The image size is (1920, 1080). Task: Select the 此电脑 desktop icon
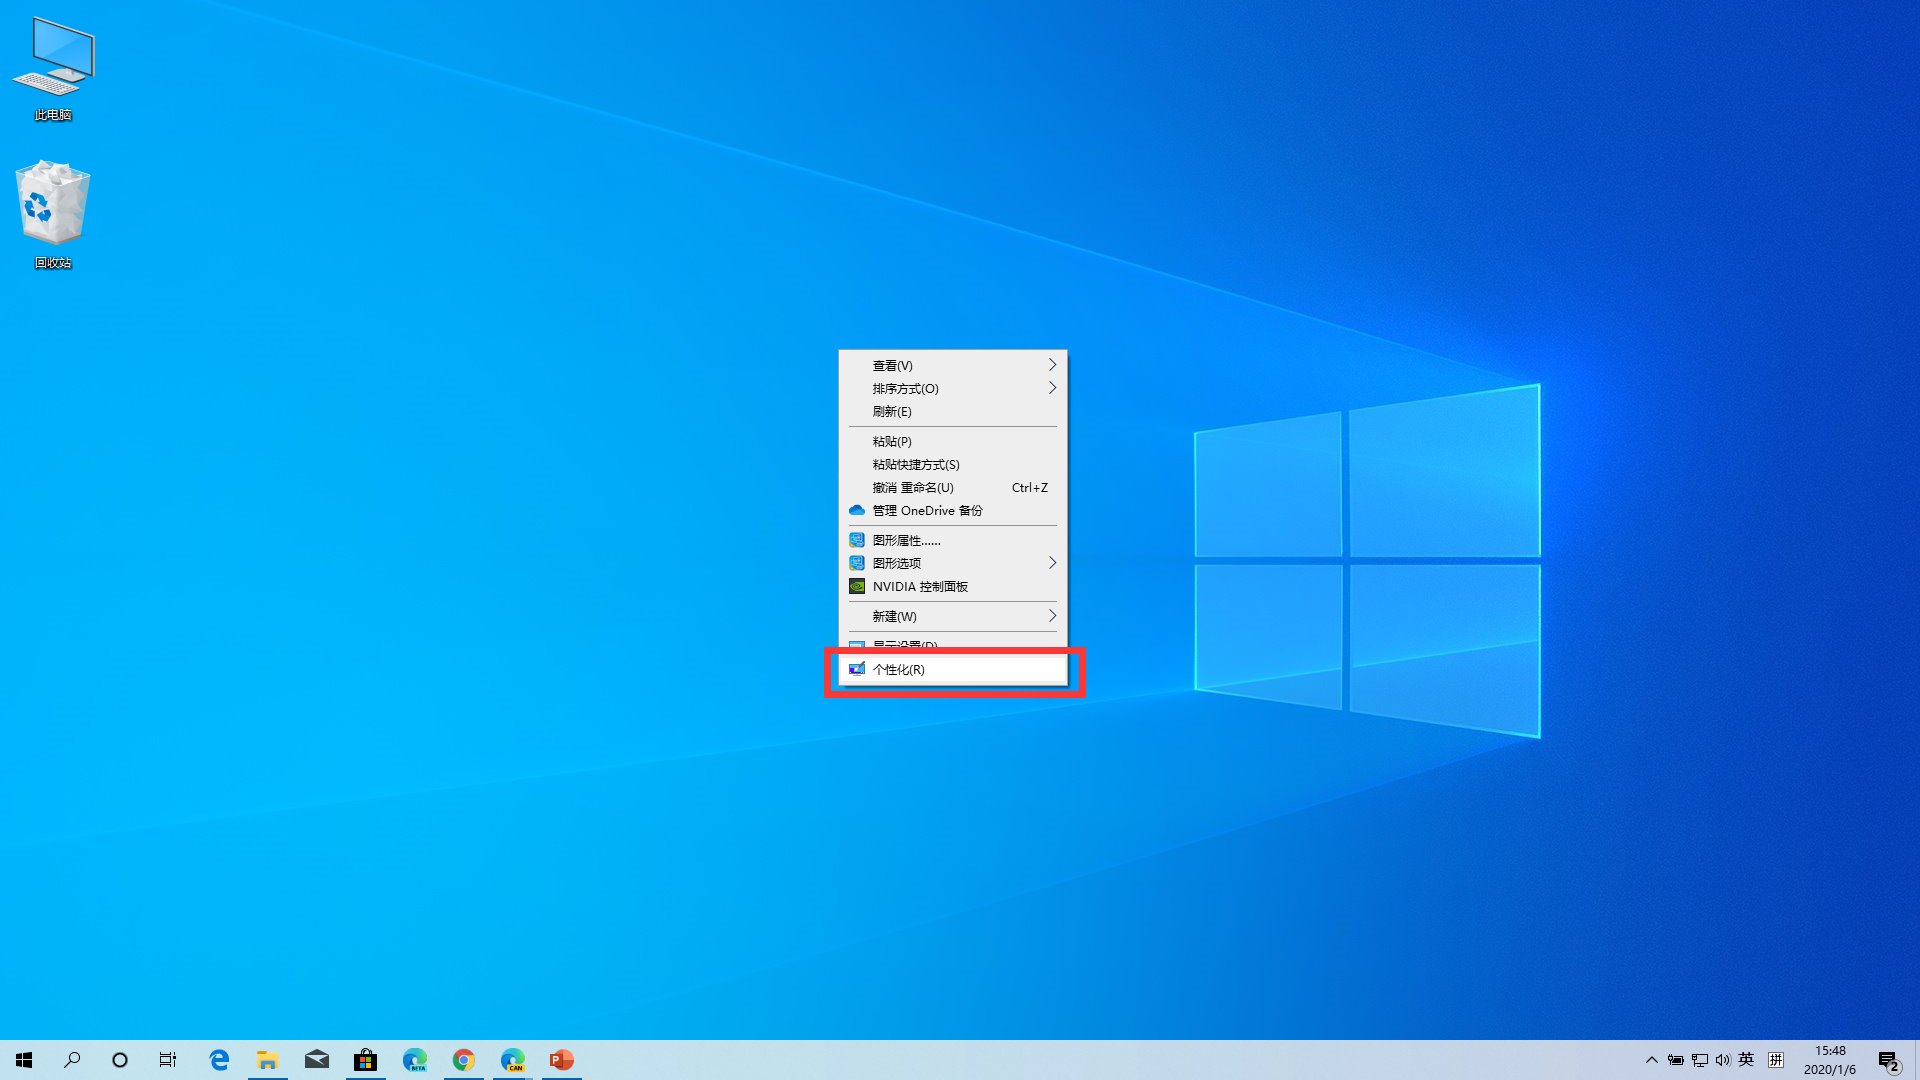(x=53, y=68)
